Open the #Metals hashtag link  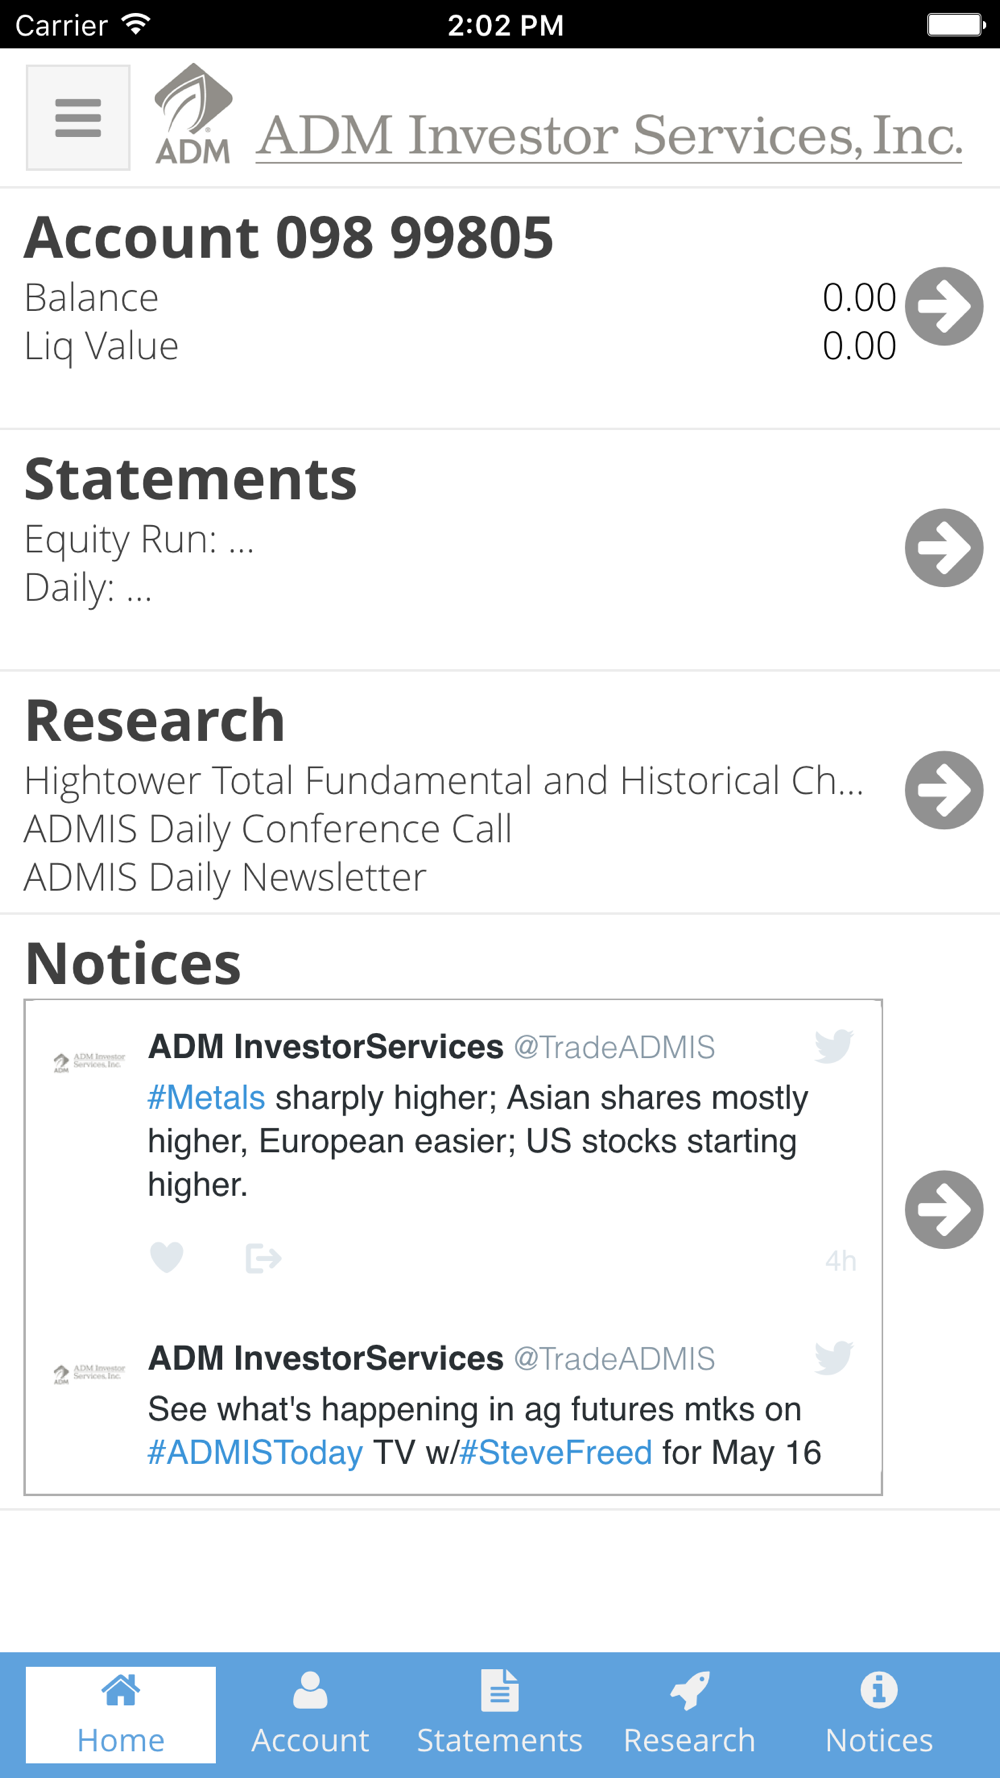coord(206,1098)
